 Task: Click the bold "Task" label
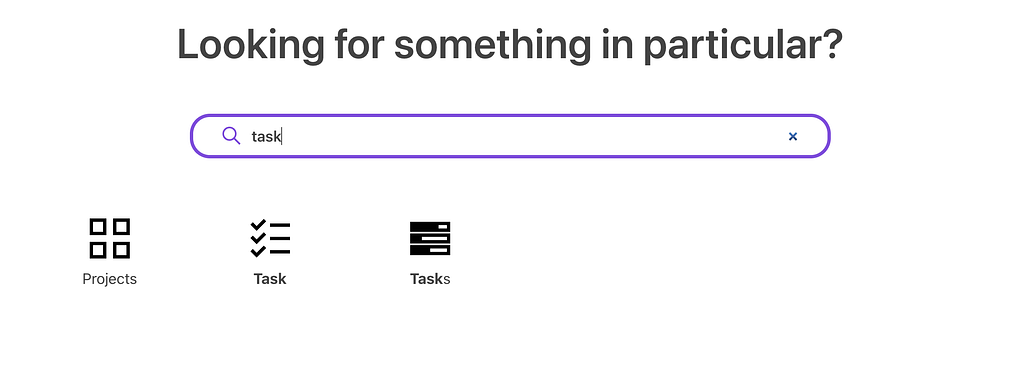pos(270,279)
